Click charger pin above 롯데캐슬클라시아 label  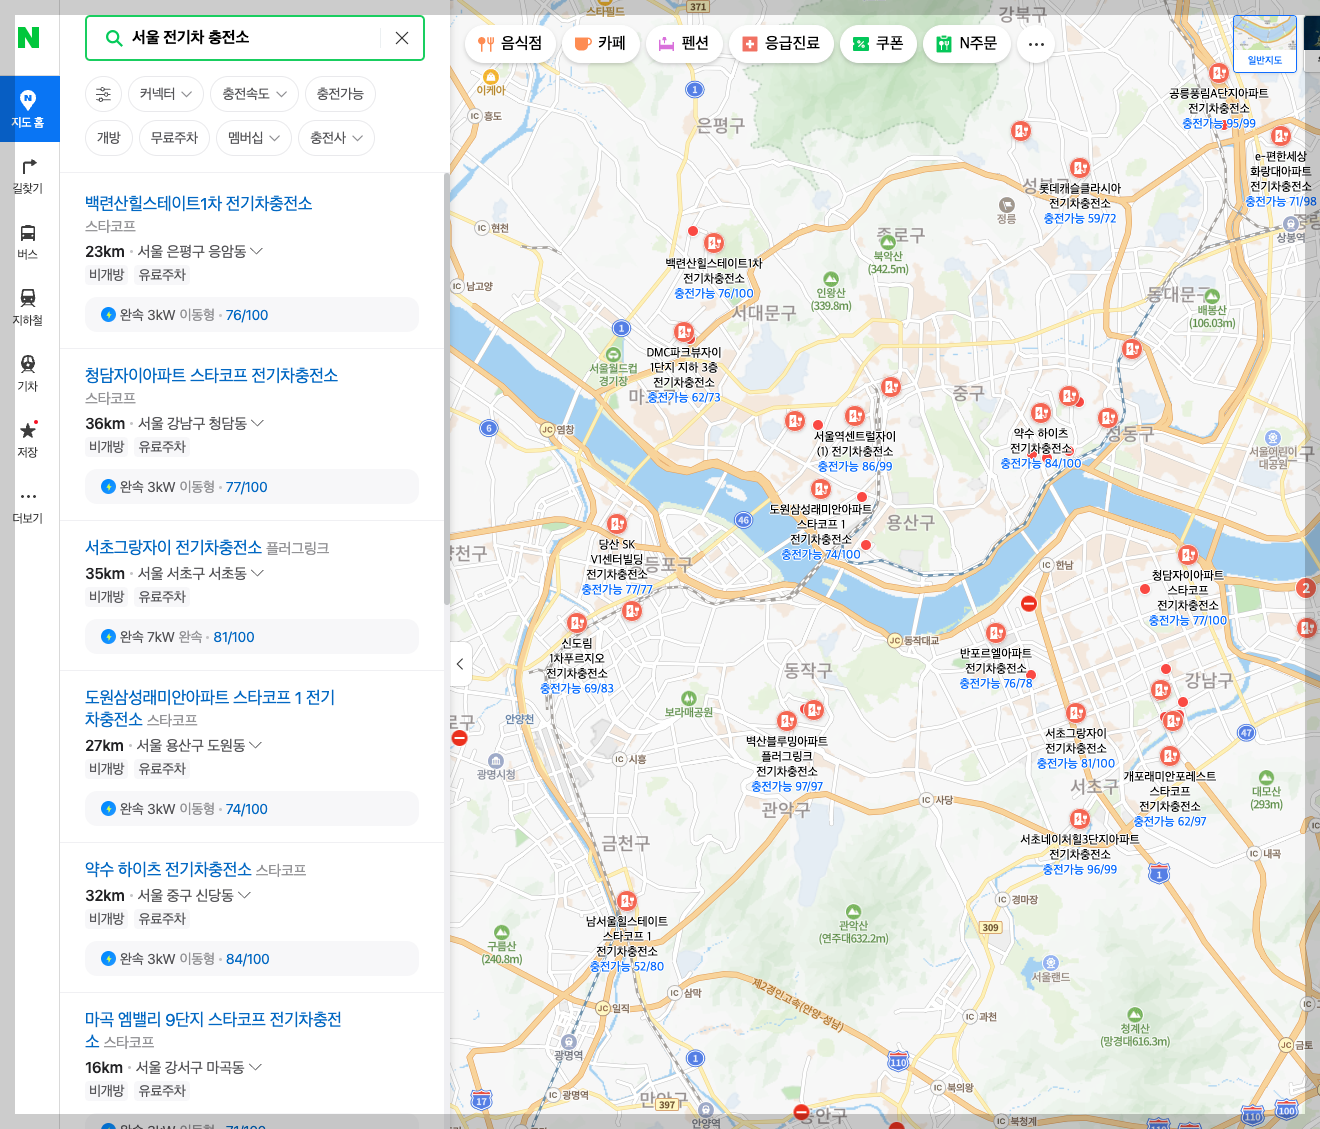coord(1080,168)
